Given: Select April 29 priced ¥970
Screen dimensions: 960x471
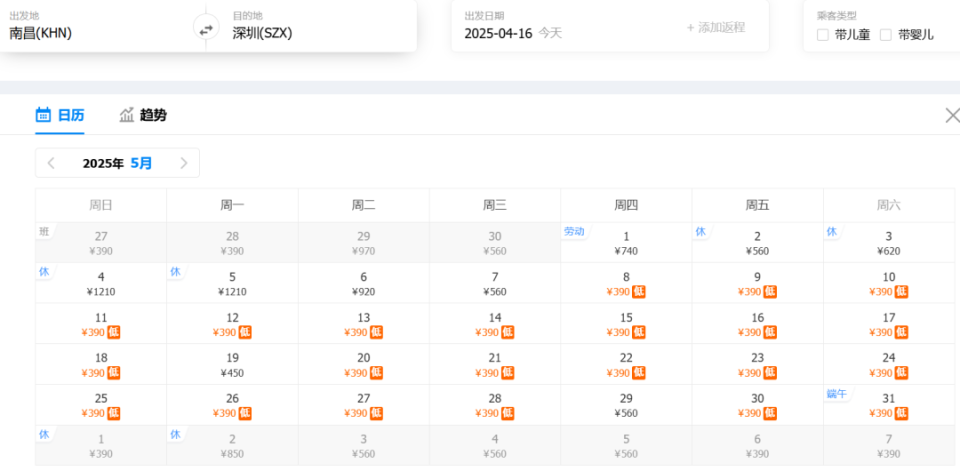Looking at the screenshot, I should tap(364, 243).
